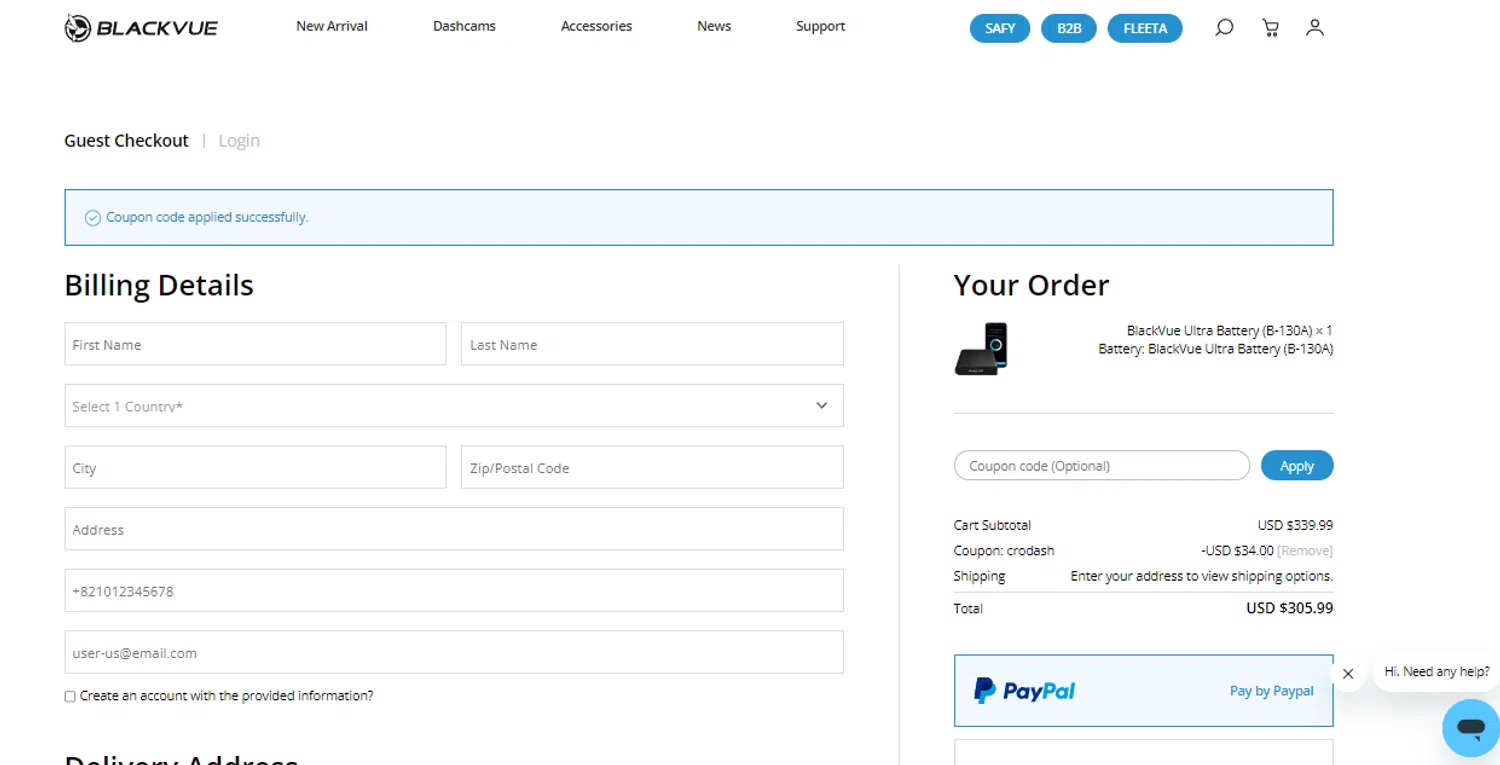Screen dimensions: 1500x765
Task: Click the 'Coupon: crodash' label
Action: click(x=1004, y=551)
